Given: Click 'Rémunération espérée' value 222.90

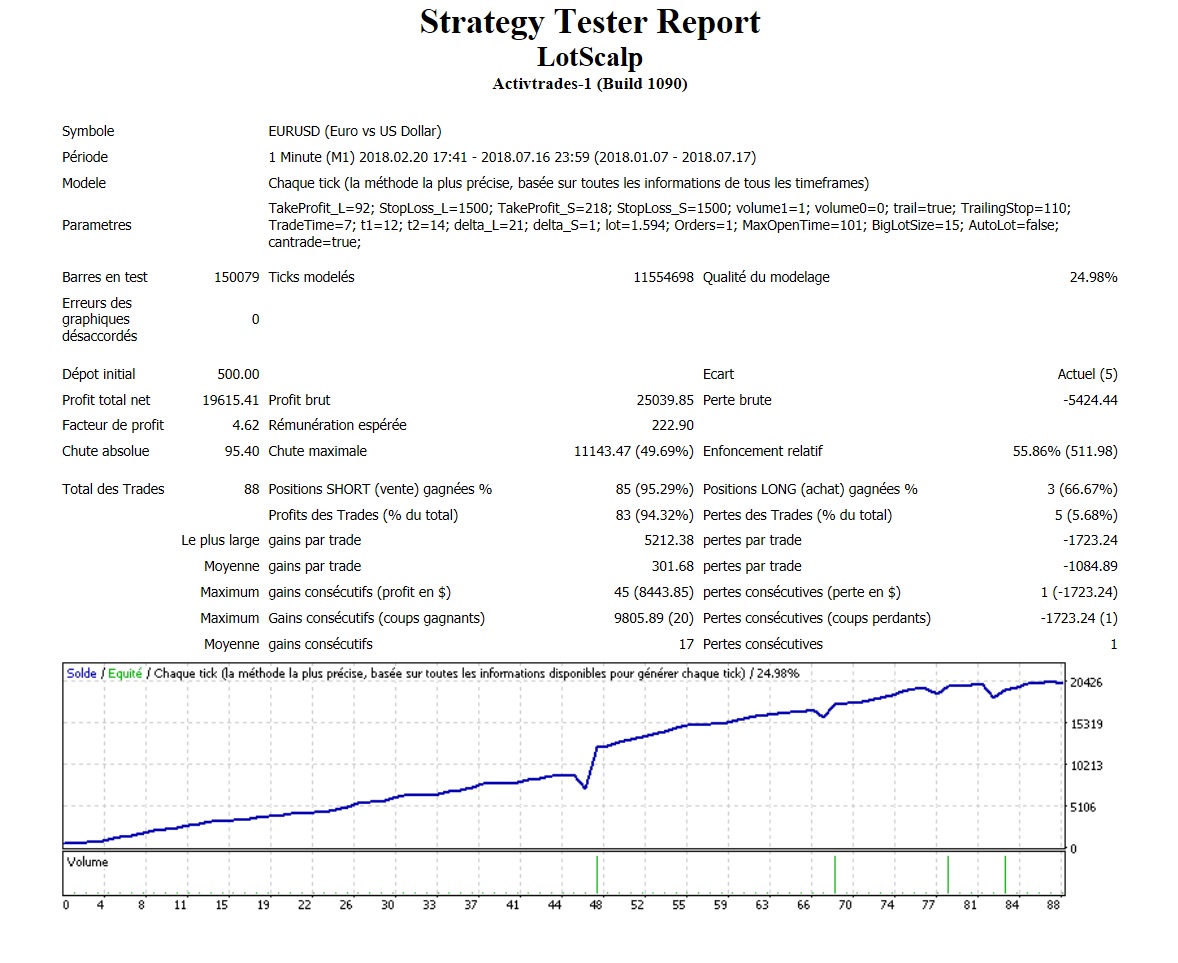Looking at the screenshot, I should click(672, 425).
